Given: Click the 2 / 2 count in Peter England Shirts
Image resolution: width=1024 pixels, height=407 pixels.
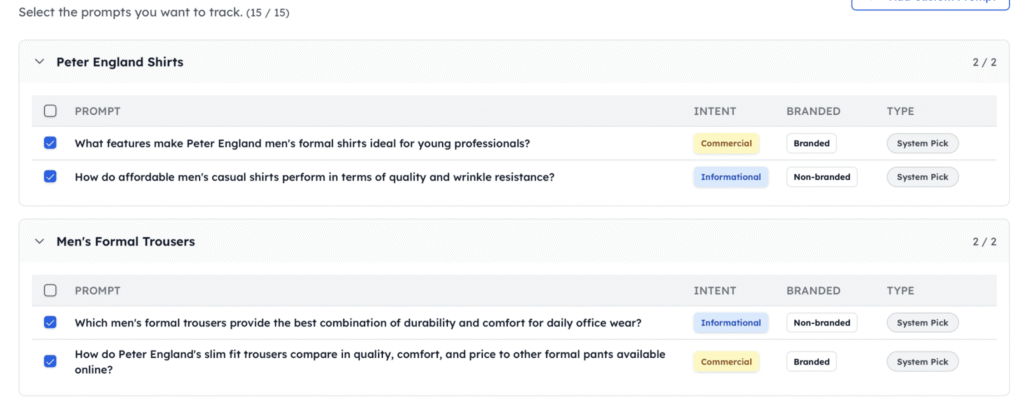Looking at the screenshot, I should pyautogui.click(x=984, y=62).
